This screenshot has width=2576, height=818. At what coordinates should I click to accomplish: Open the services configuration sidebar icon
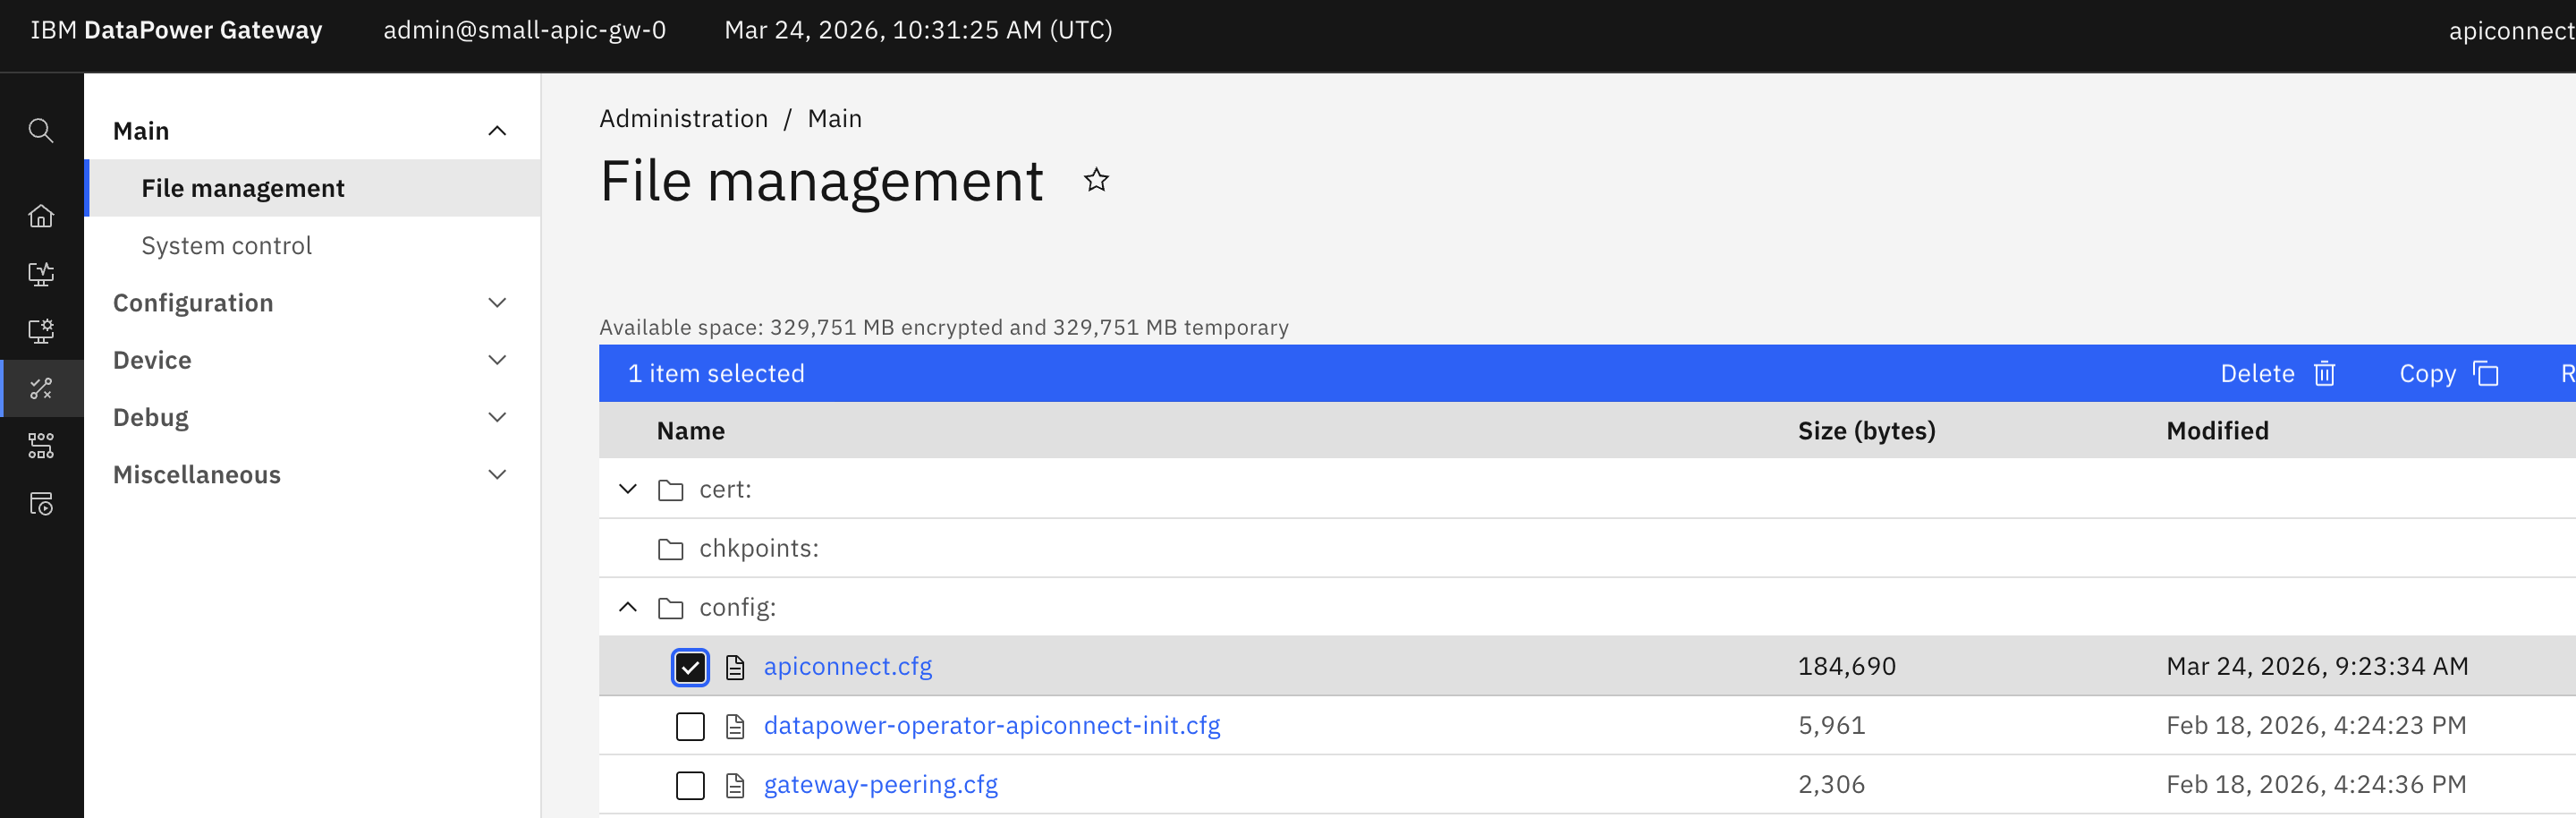point(41,331)
